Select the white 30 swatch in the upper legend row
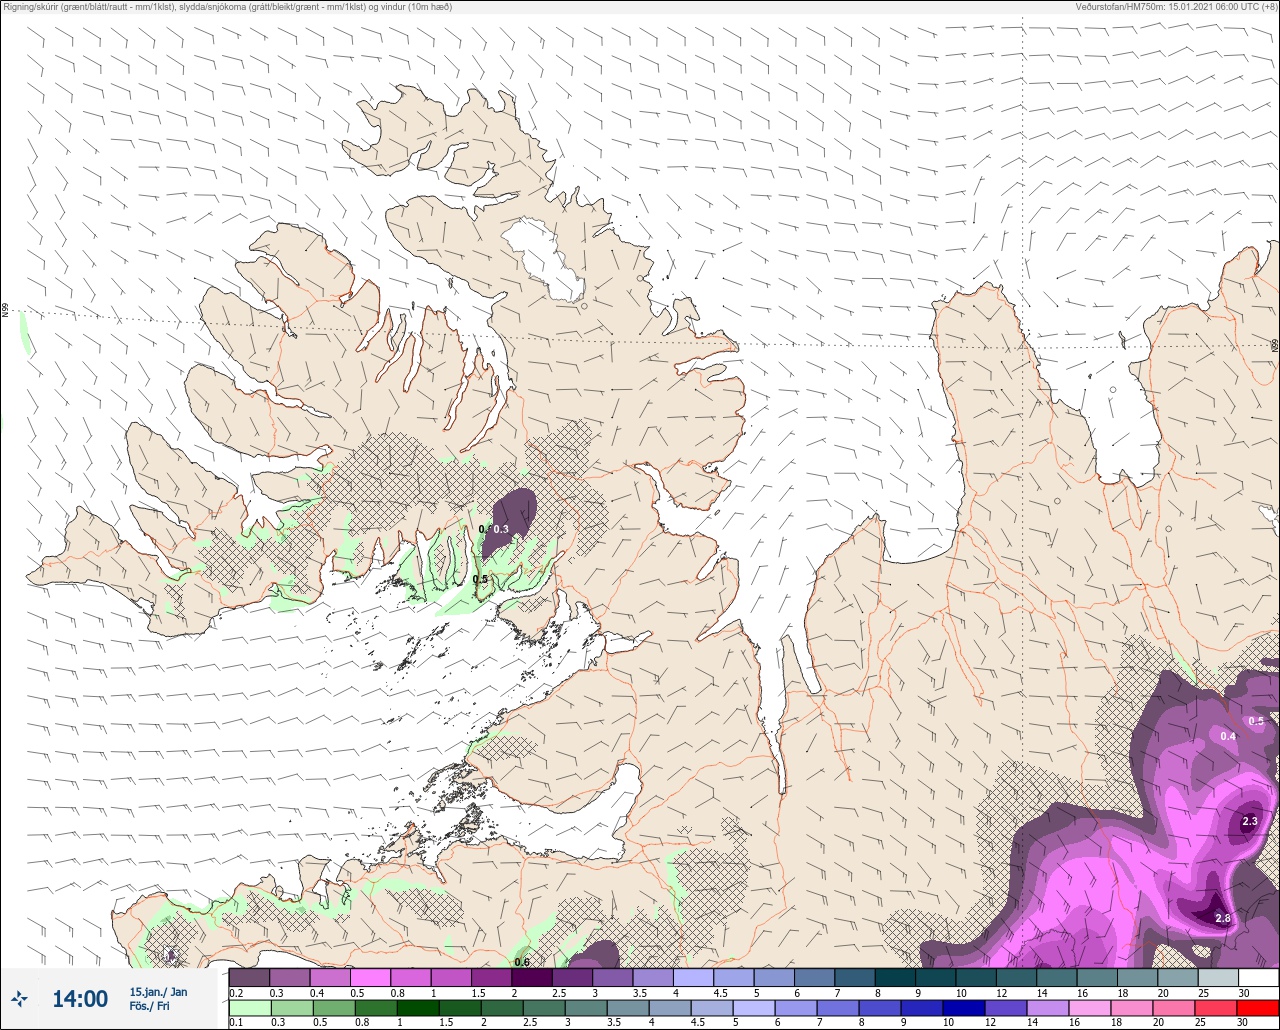Viewport: 1280px width, 1030px height. coord(1258,977)
